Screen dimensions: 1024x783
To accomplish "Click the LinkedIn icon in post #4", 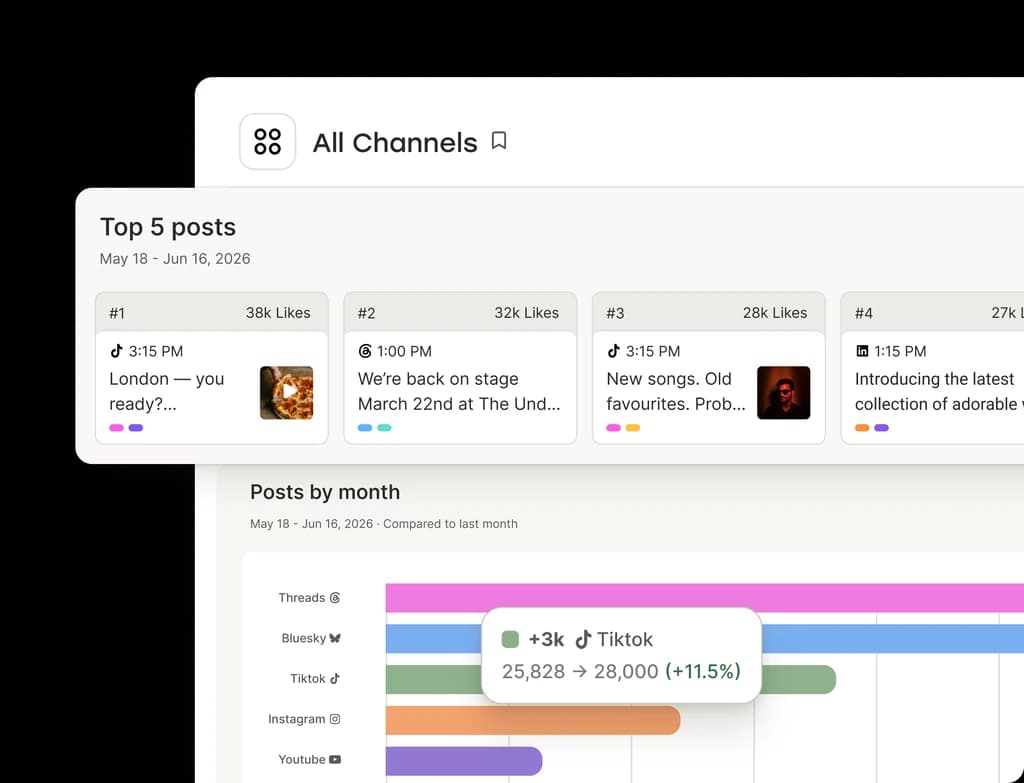I will click(x=862, y=351).
